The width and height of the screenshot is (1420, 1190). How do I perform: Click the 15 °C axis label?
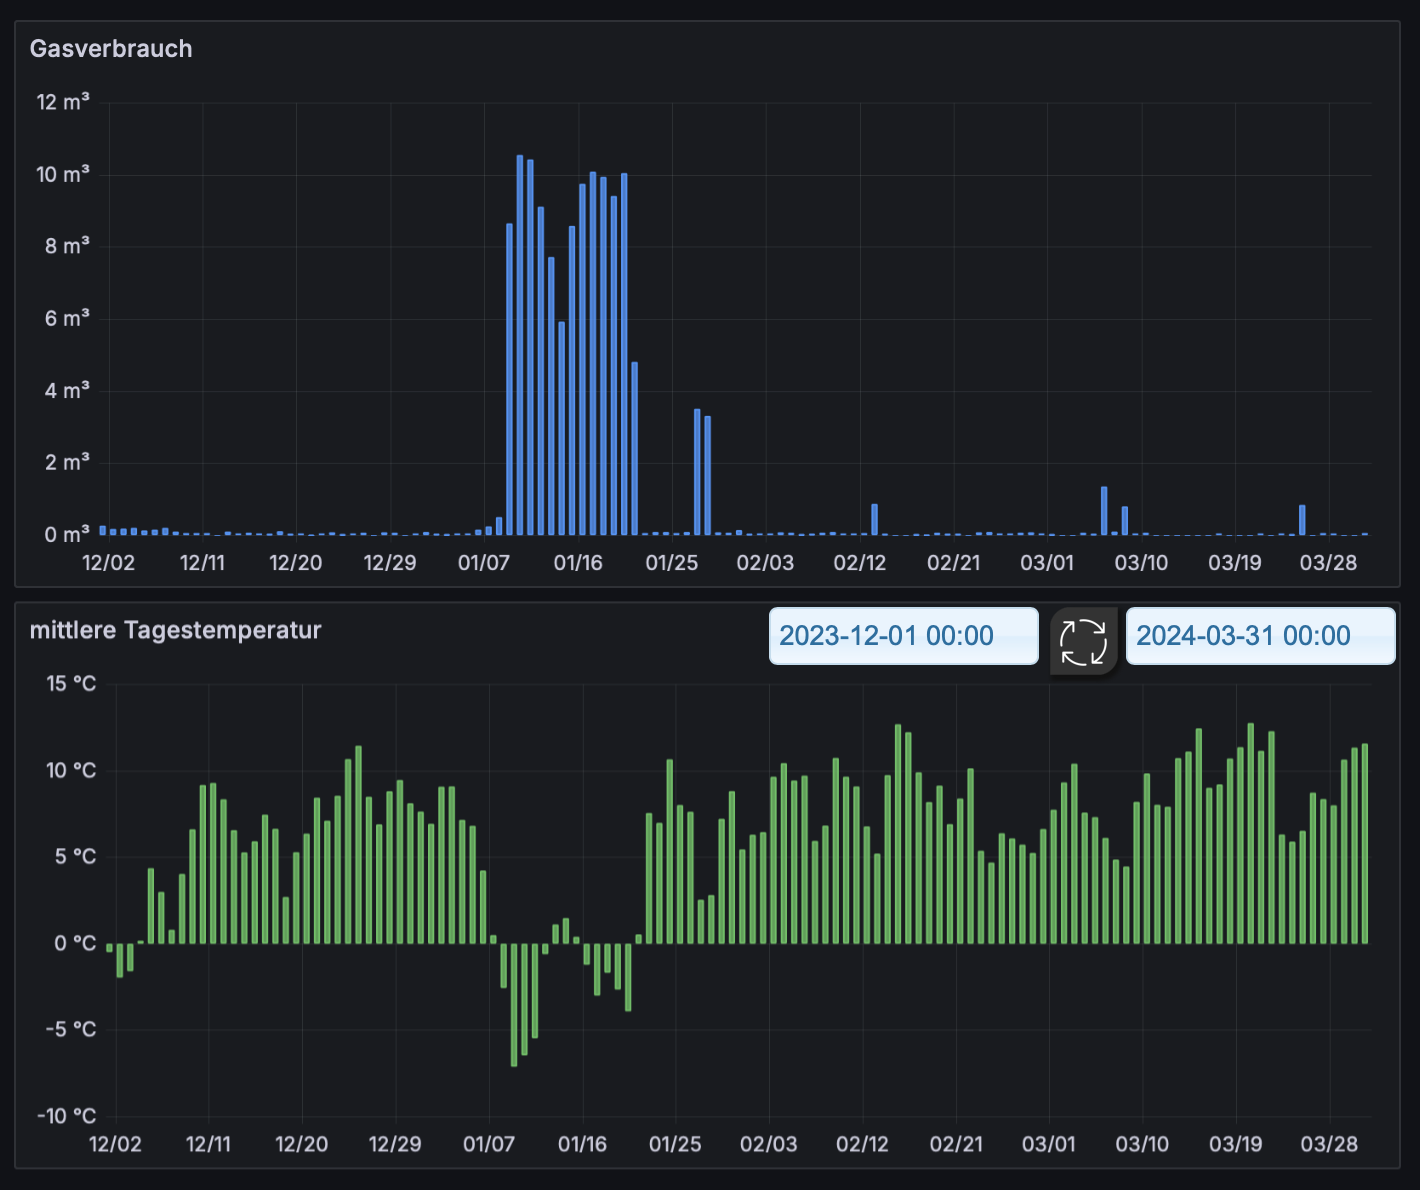click(71, 684)
